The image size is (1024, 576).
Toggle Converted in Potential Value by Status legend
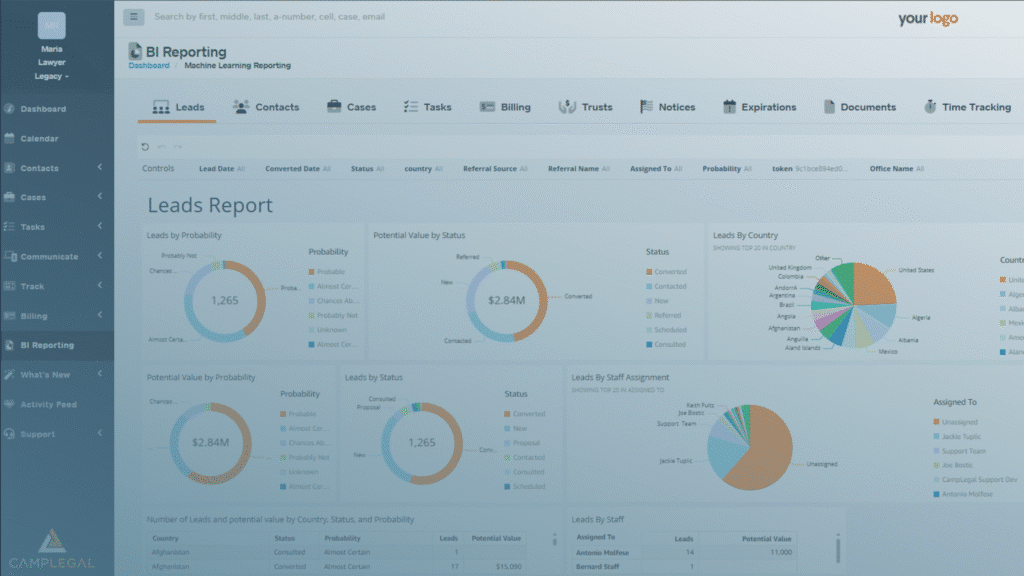669,272
